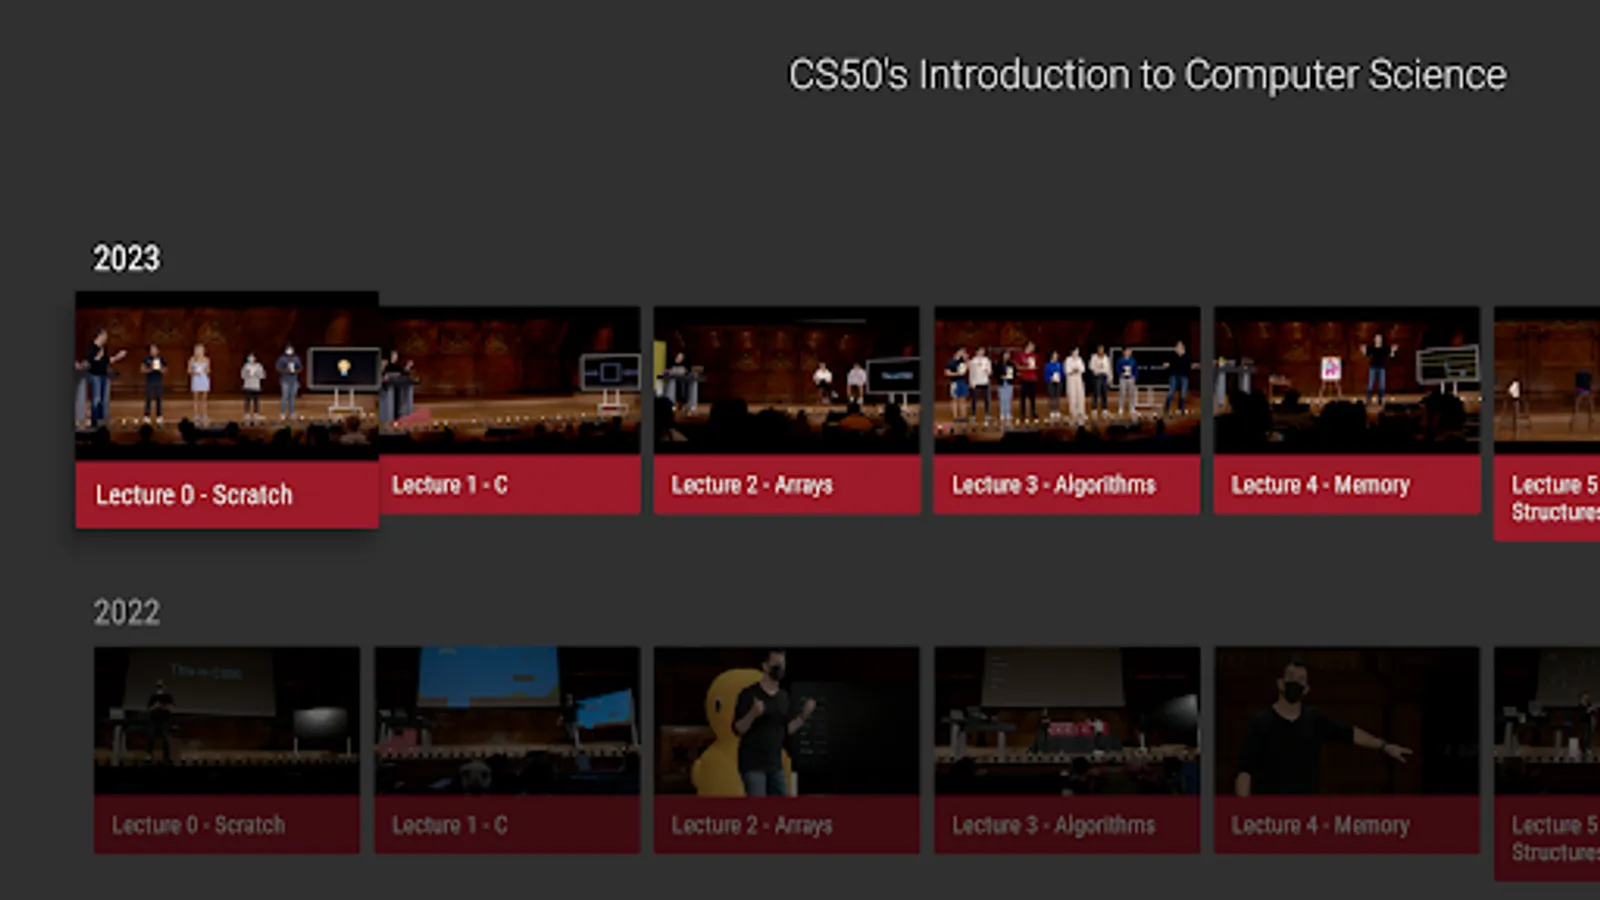Image resolution: width=1600 pixels, height=900 pixels.
Task: Click the "CS50's Introduction to Computer Science" title
Action: point(1147,75)
